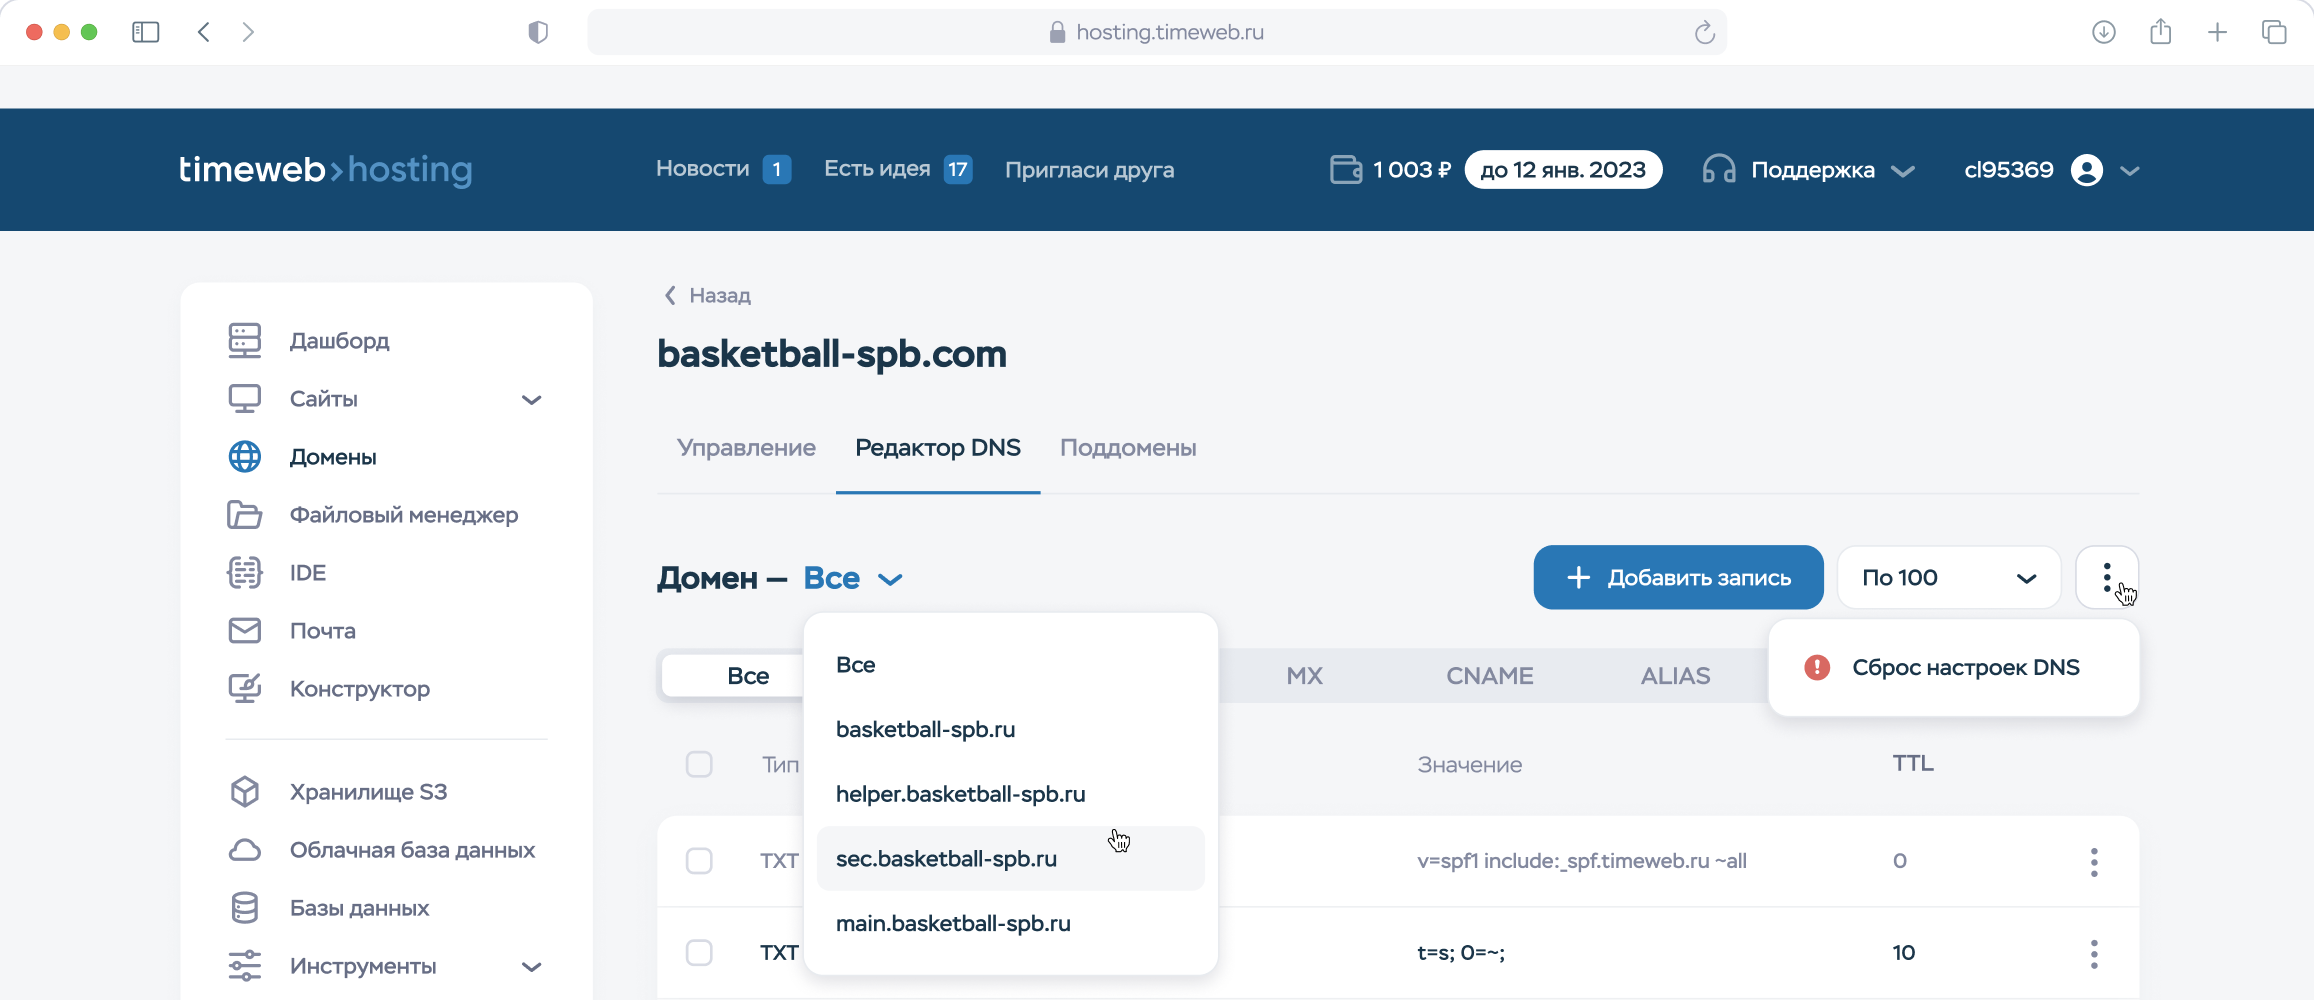The image size is (2314, 1000).
Task: Switch to the Поддомены tab
Action: (1128, 448)
